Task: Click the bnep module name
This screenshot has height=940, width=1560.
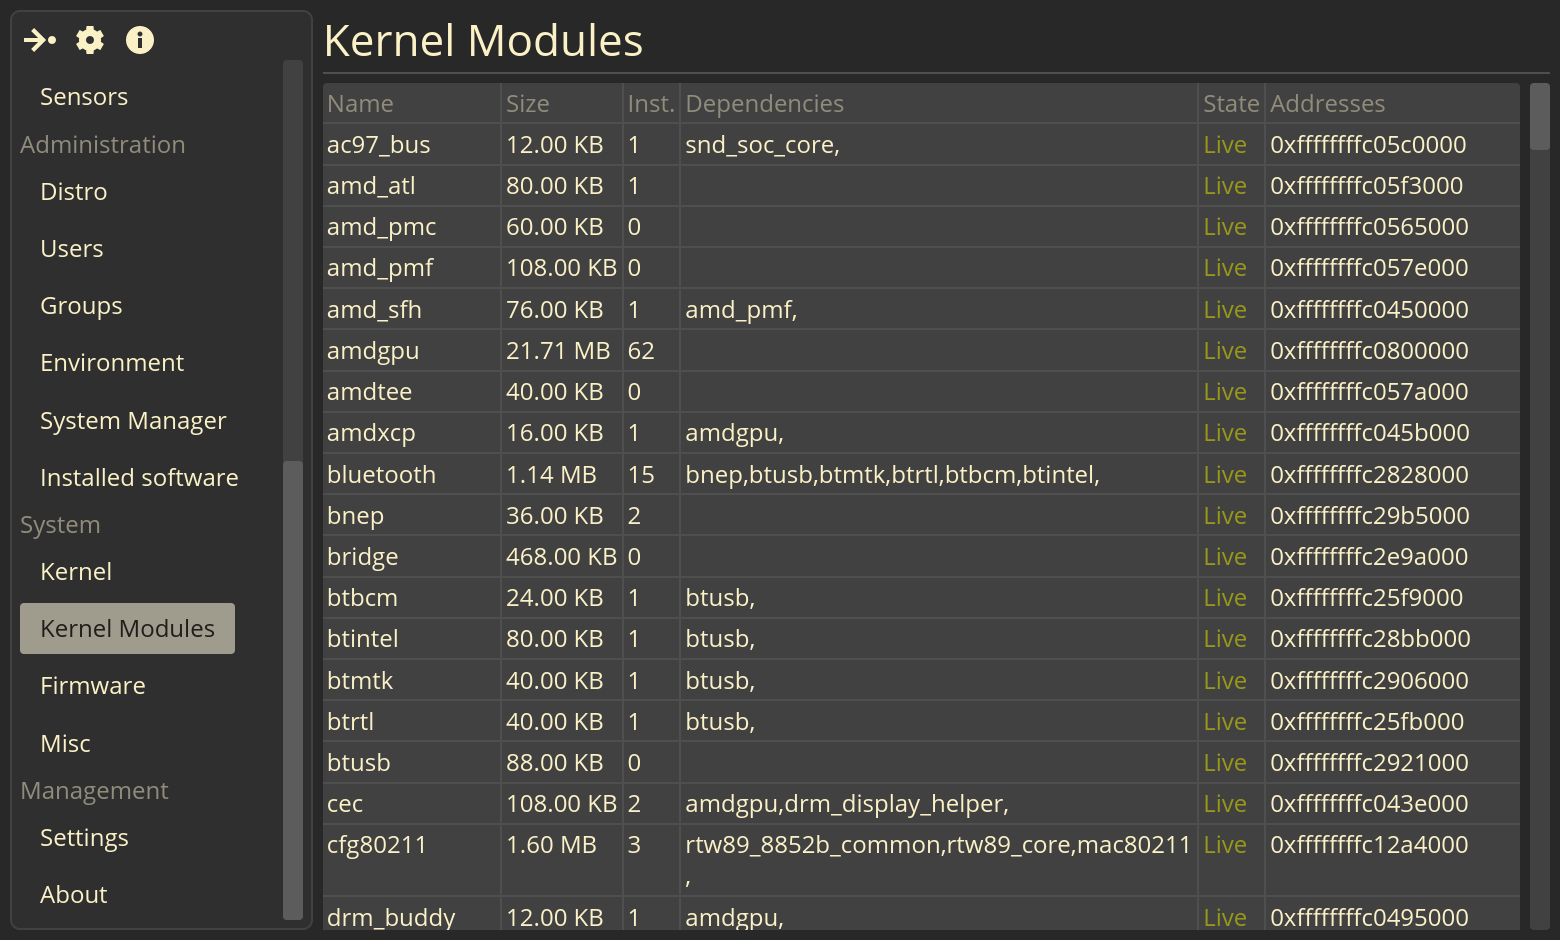Action: [x=355, y=517]
